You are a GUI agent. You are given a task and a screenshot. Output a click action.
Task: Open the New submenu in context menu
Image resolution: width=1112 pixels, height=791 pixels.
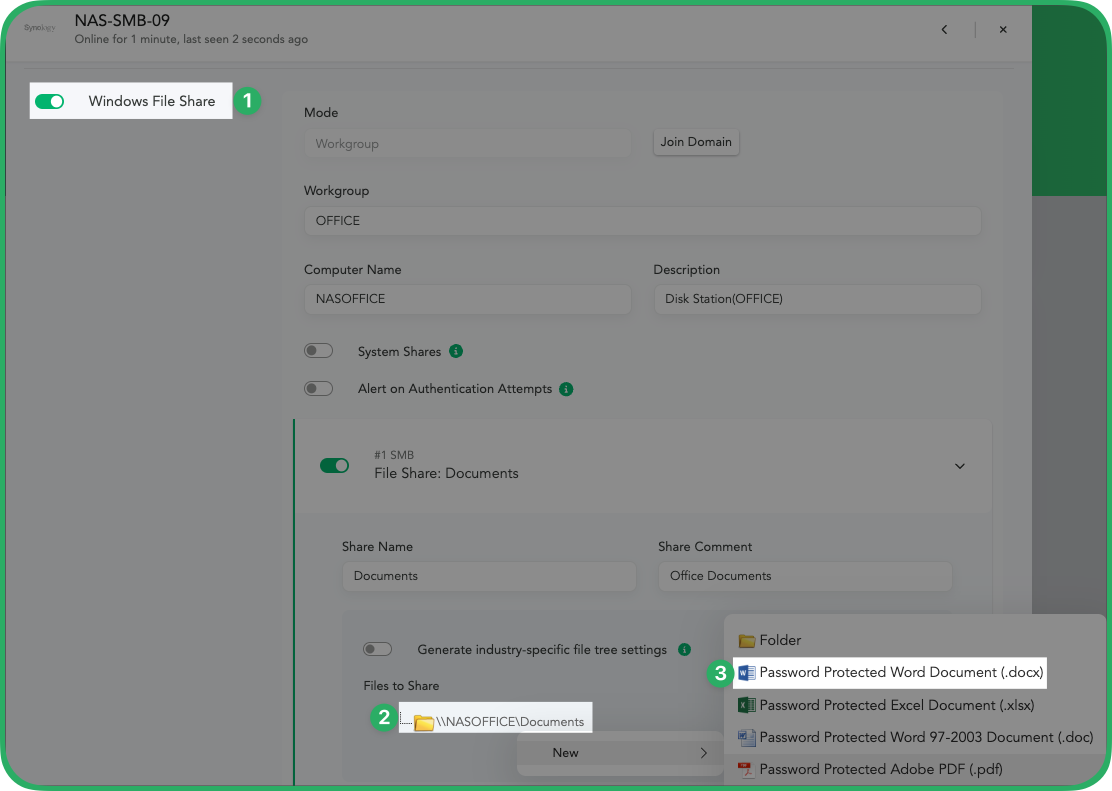pyautogui.click(x=618, y=753)
